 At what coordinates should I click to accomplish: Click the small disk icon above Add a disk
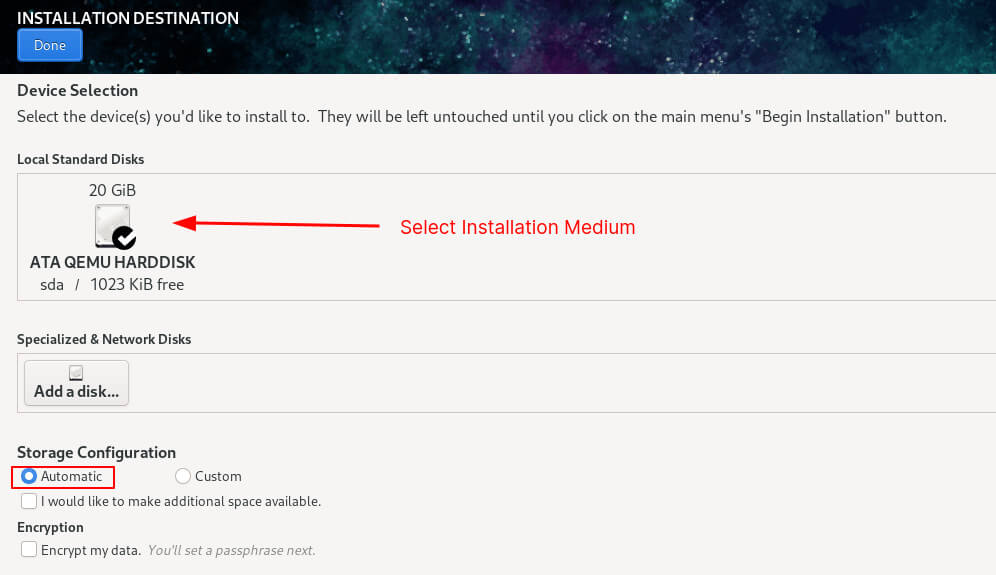[x=76, y=373]
